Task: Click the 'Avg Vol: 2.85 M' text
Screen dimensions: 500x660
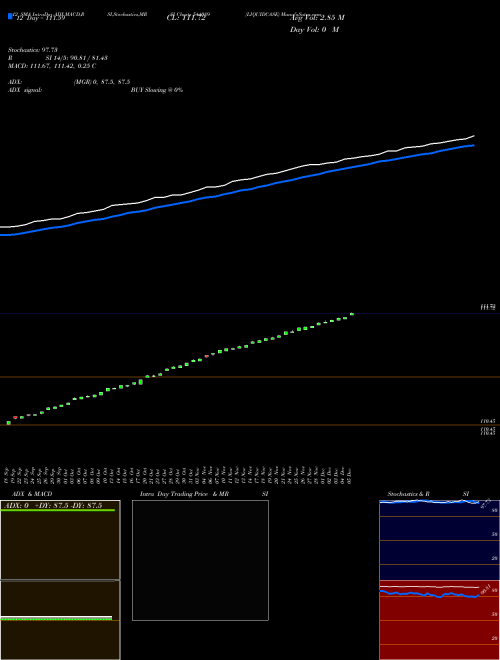Action: [x=317, y=18]
